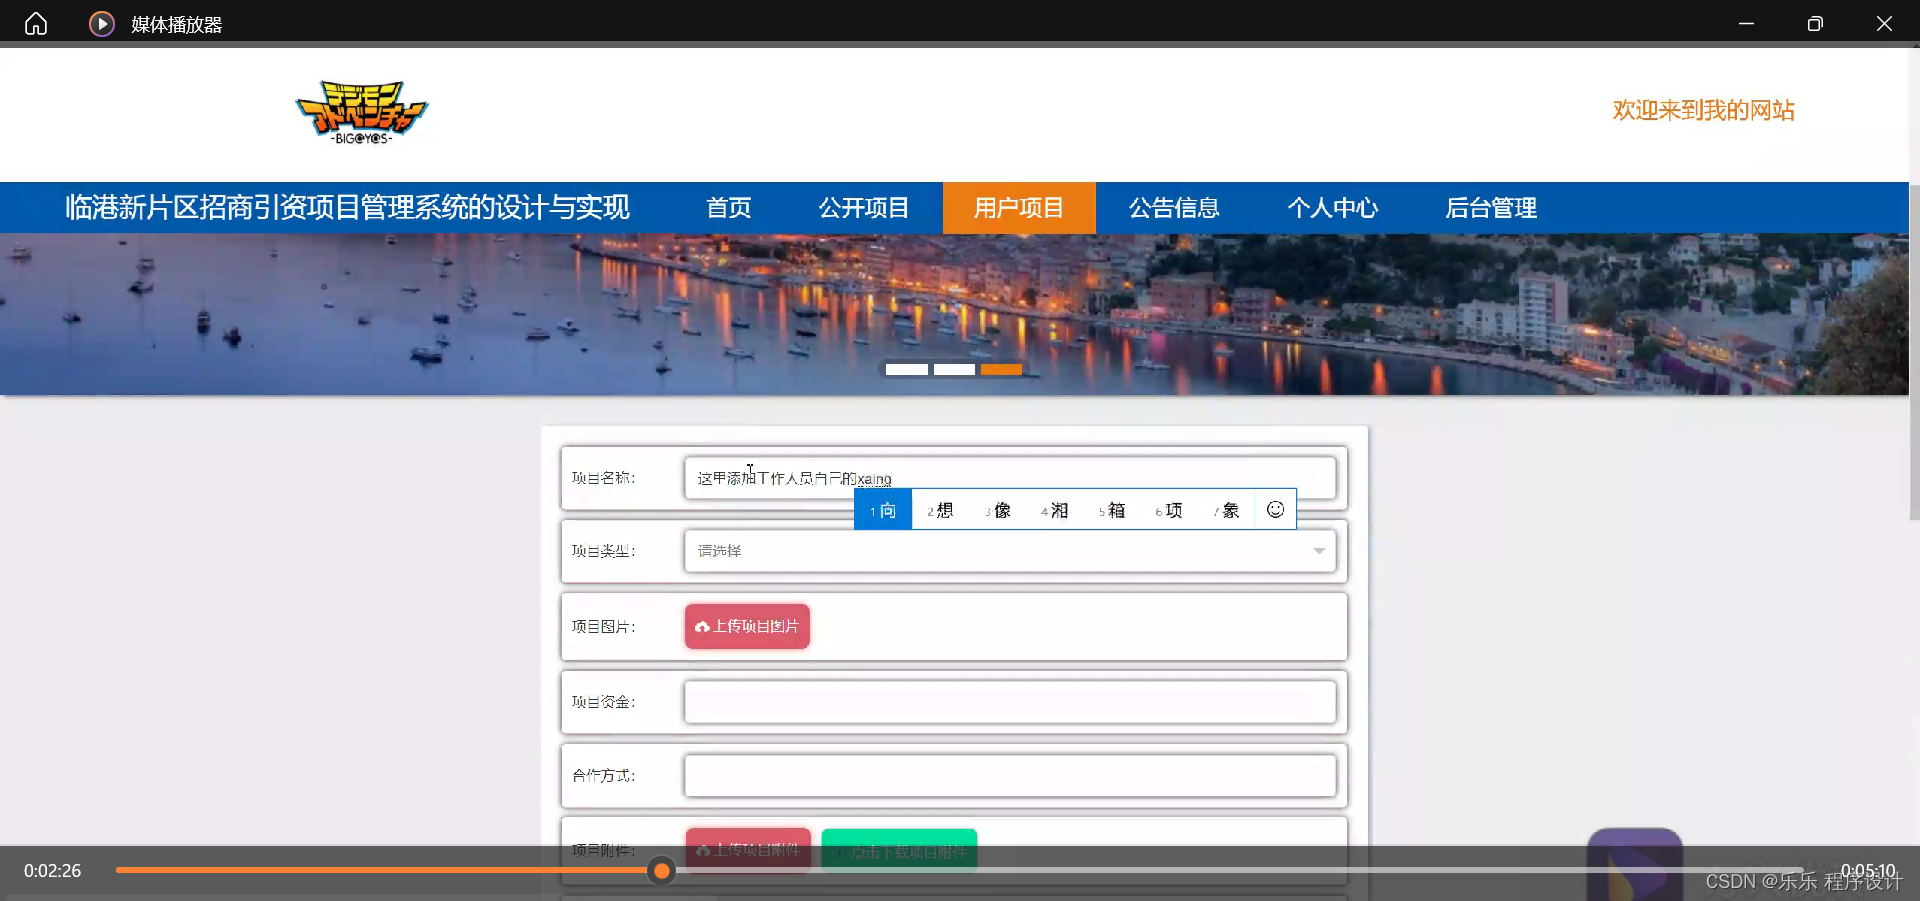The image size is (1920, 901).
Task: Switch to the 公开项目 navigation tab
Action: point(863,207)
